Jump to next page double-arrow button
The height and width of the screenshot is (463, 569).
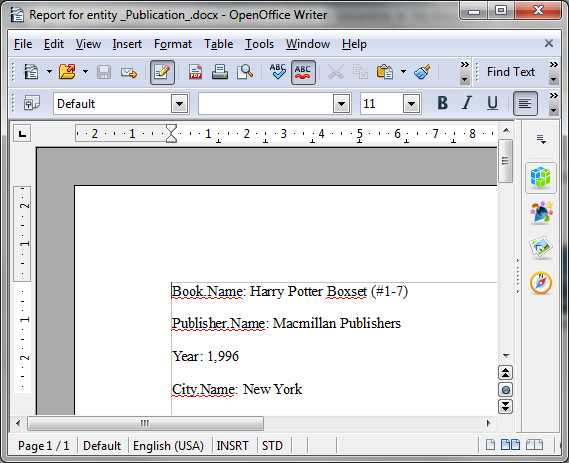pos(505,407)
